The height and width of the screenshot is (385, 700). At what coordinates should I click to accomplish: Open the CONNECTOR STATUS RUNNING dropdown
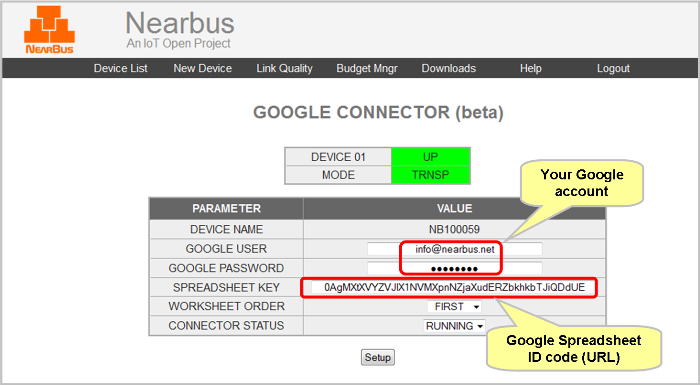click(x=454, y=326)
